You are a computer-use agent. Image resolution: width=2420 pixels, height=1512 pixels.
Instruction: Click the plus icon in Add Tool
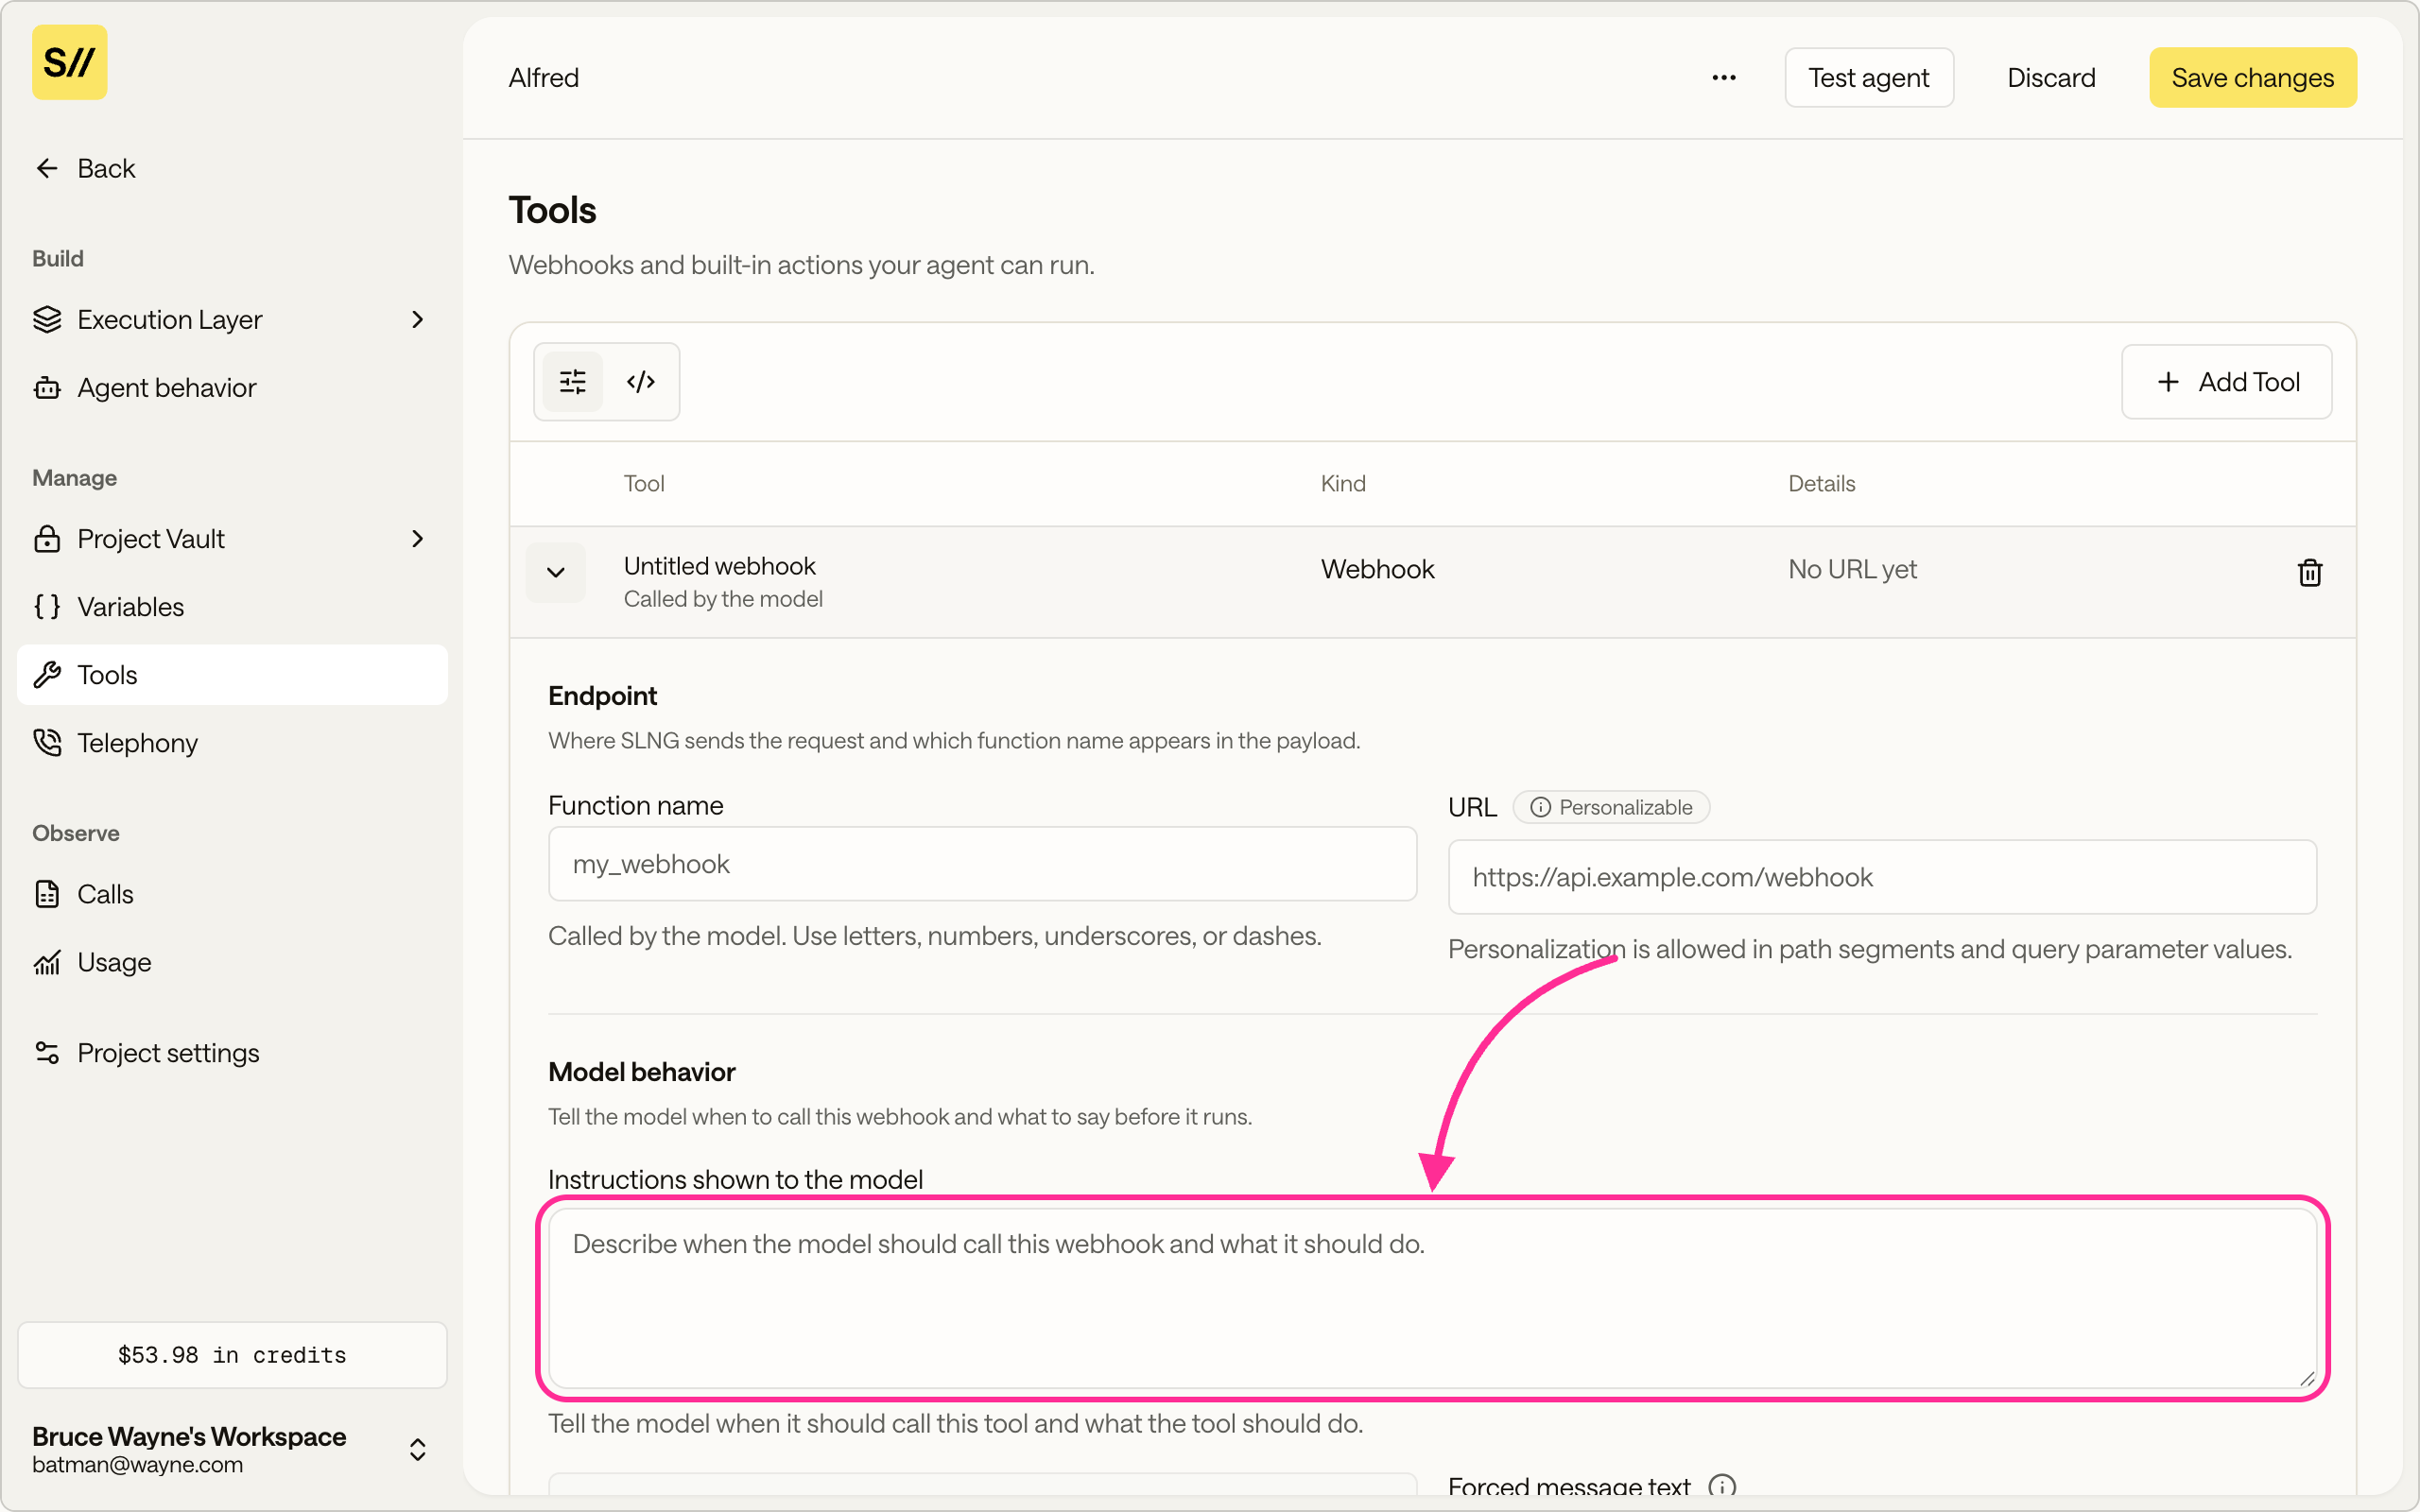[x=2167, y=381]
